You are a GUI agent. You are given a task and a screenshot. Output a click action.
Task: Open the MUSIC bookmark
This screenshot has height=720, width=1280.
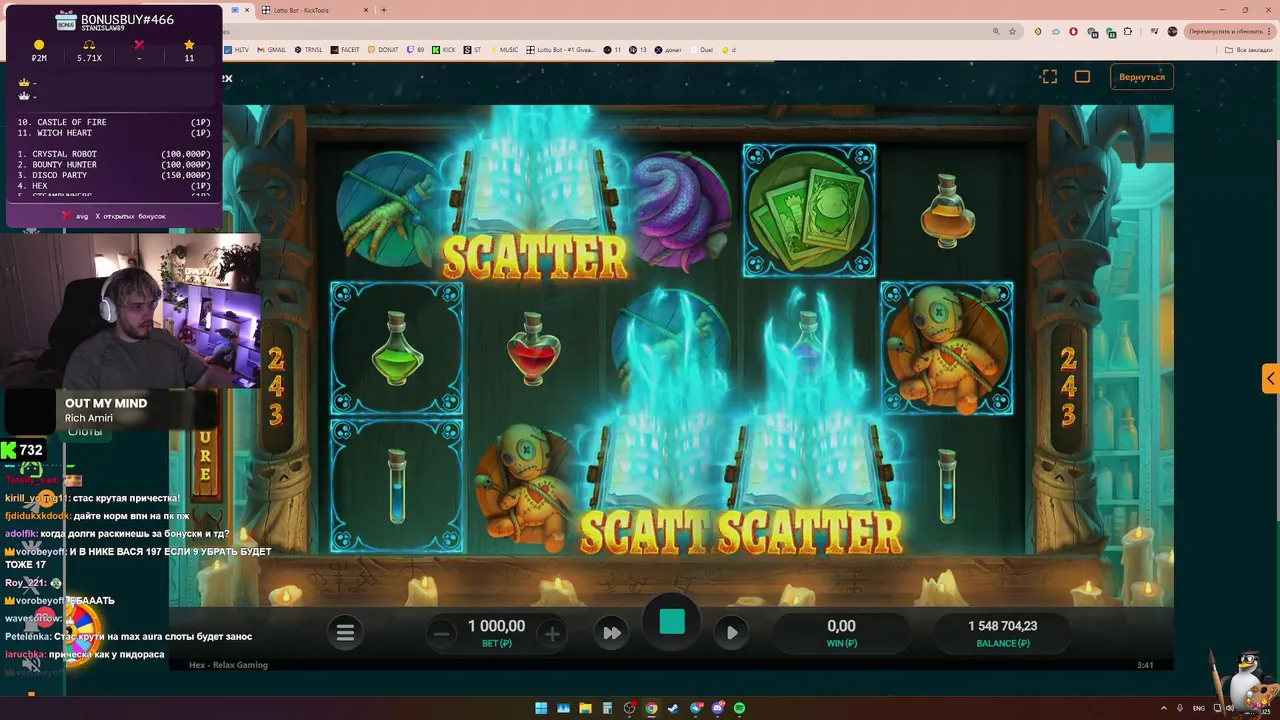click(504, 49)
